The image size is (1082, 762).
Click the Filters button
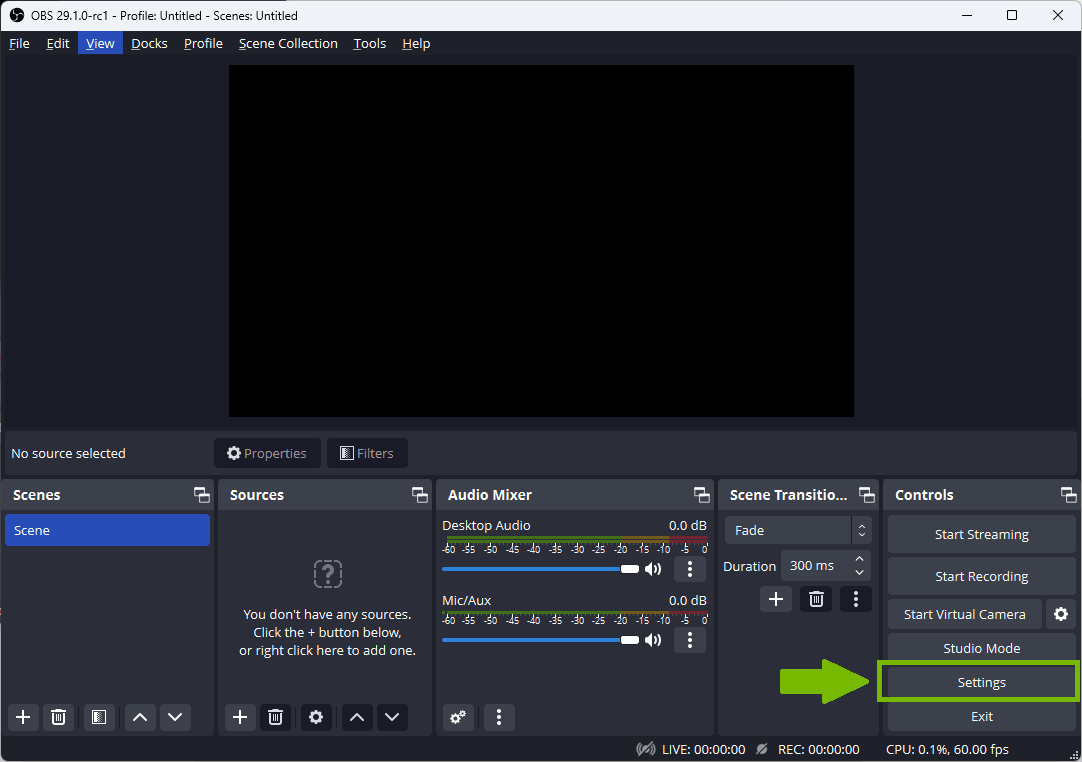(x=367, y=453)
